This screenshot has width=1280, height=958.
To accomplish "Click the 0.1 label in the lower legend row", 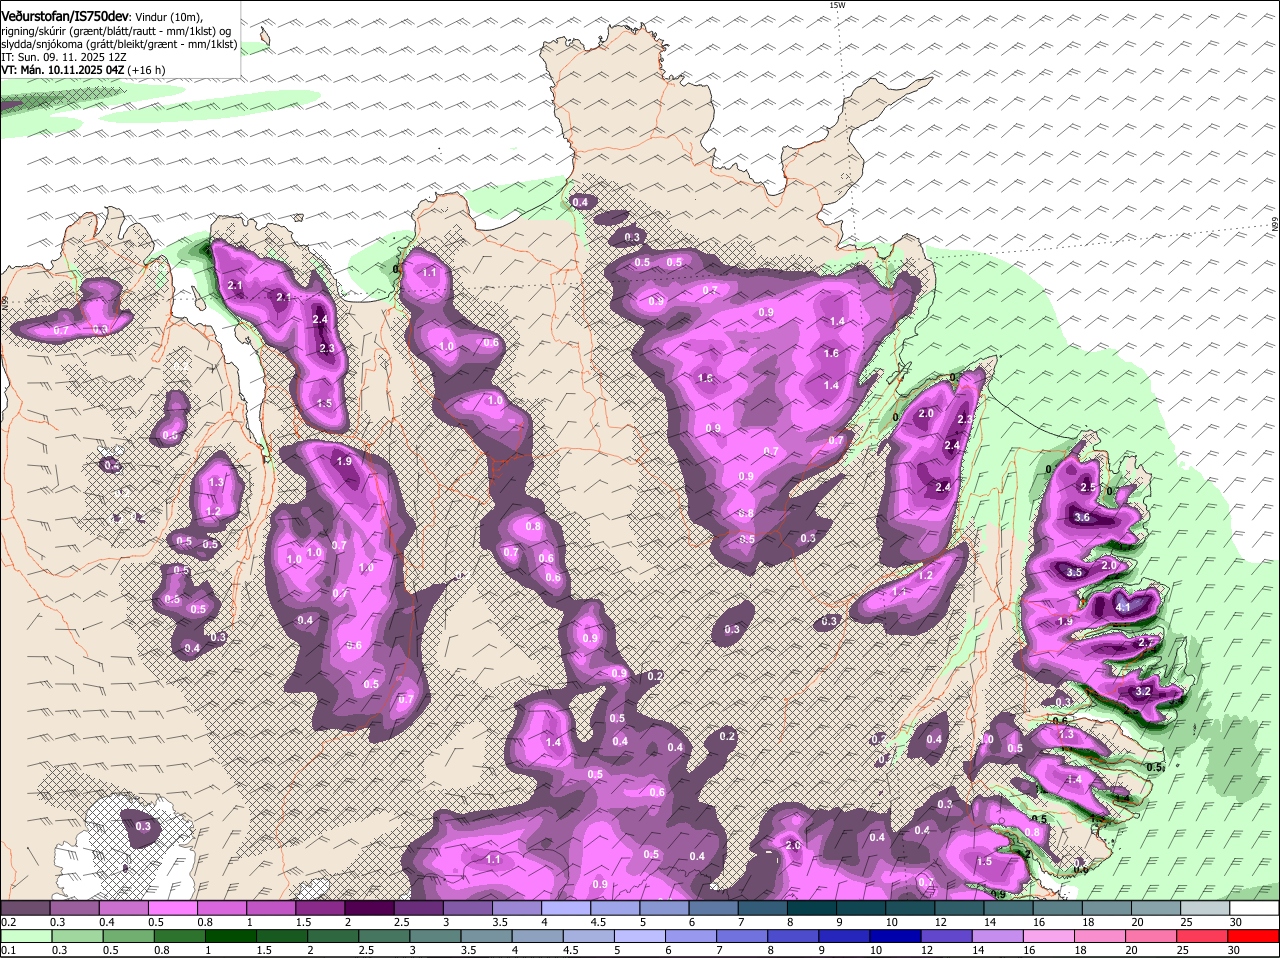I will [x=8, y=950].
